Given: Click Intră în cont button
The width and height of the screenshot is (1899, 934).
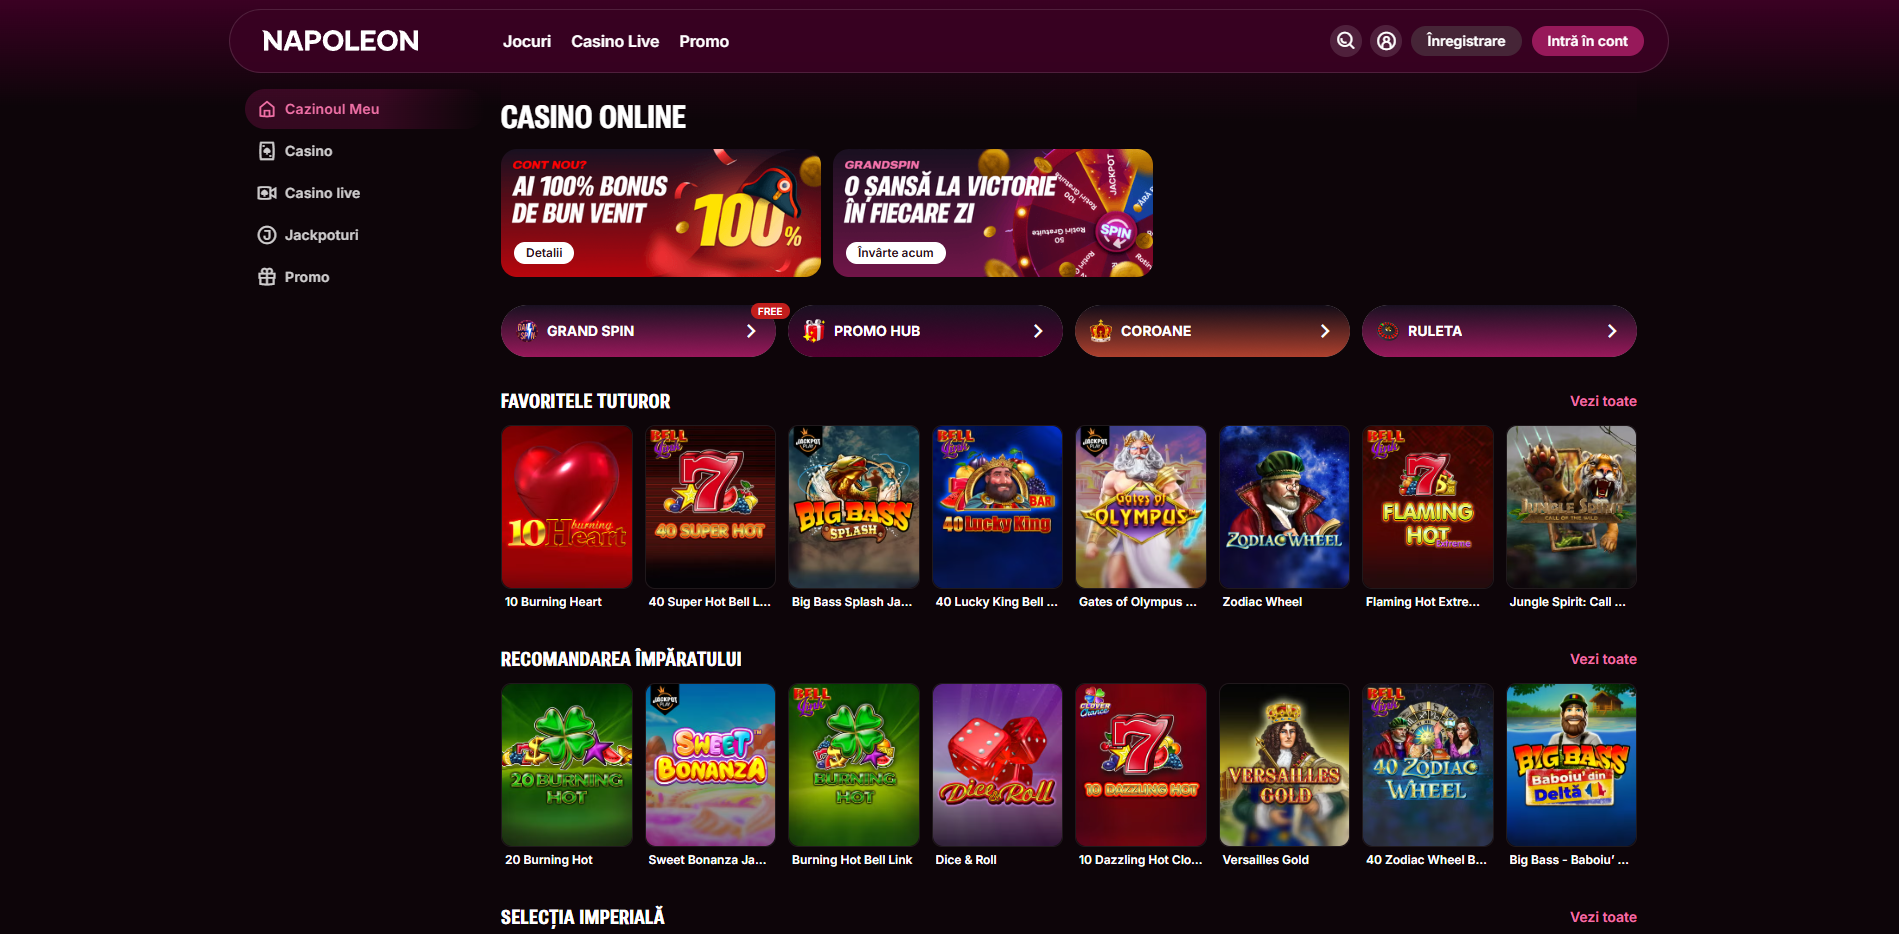Looking at the screenshot, I should [1587, 41].
